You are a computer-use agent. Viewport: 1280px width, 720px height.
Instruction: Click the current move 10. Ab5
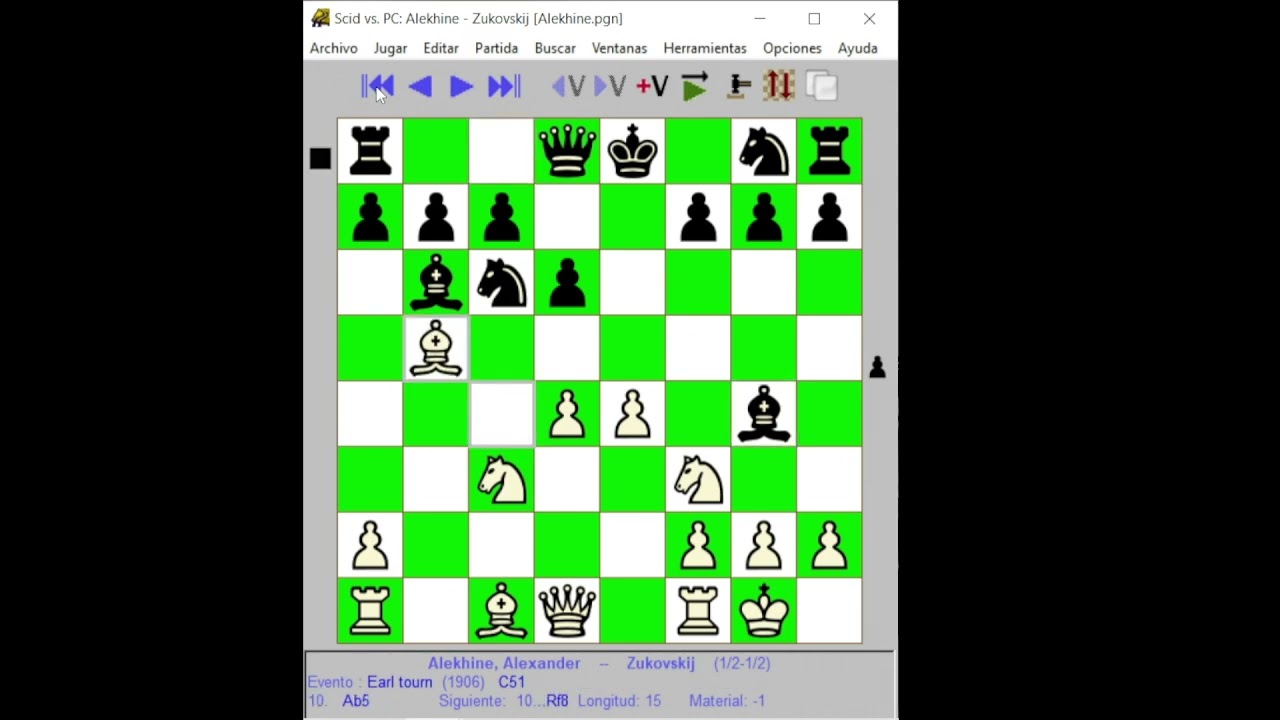(339, 701)
